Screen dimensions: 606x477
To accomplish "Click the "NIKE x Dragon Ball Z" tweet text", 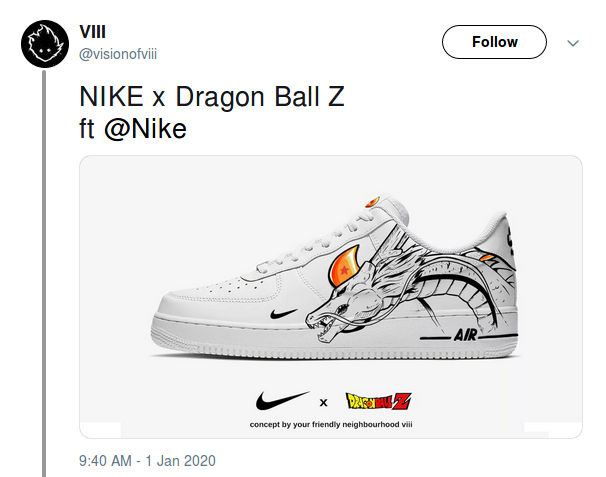I will pos(211,99).
